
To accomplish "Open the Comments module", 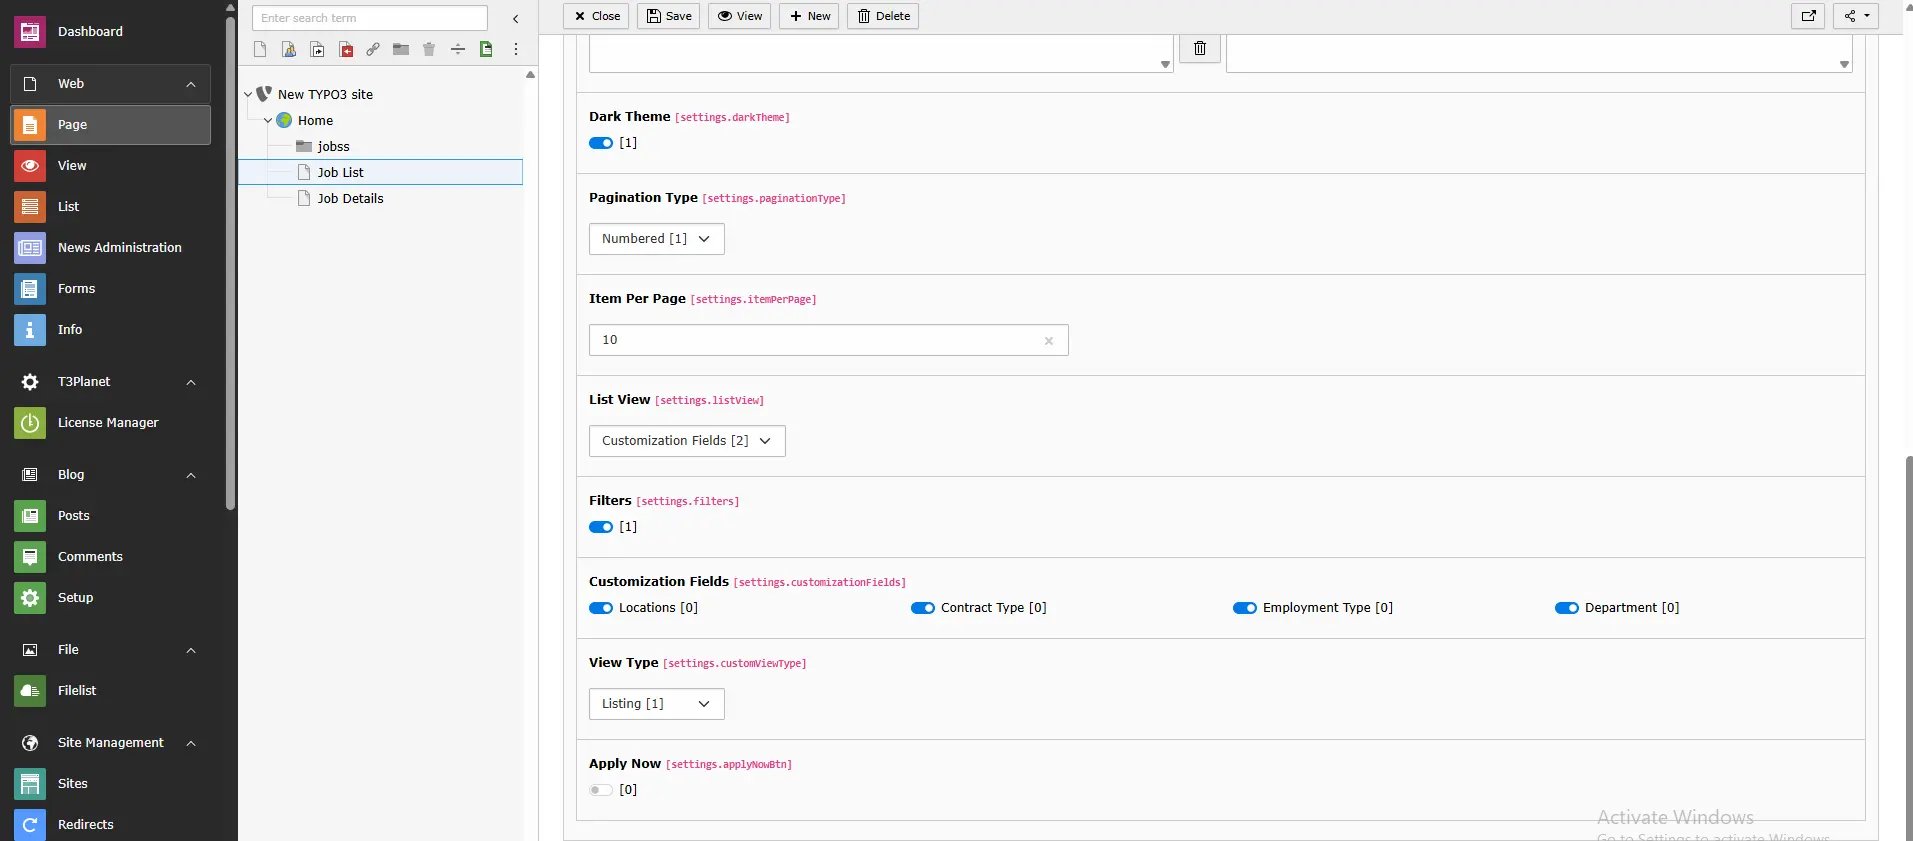I will pyautogui.click(x=110, y=557).
